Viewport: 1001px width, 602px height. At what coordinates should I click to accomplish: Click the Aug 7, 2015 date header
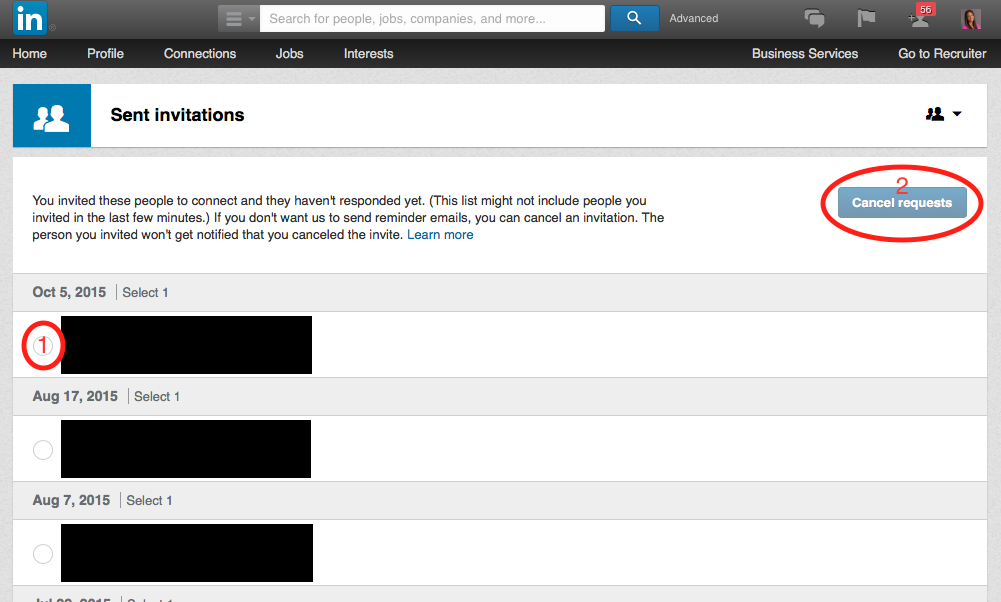71,500
